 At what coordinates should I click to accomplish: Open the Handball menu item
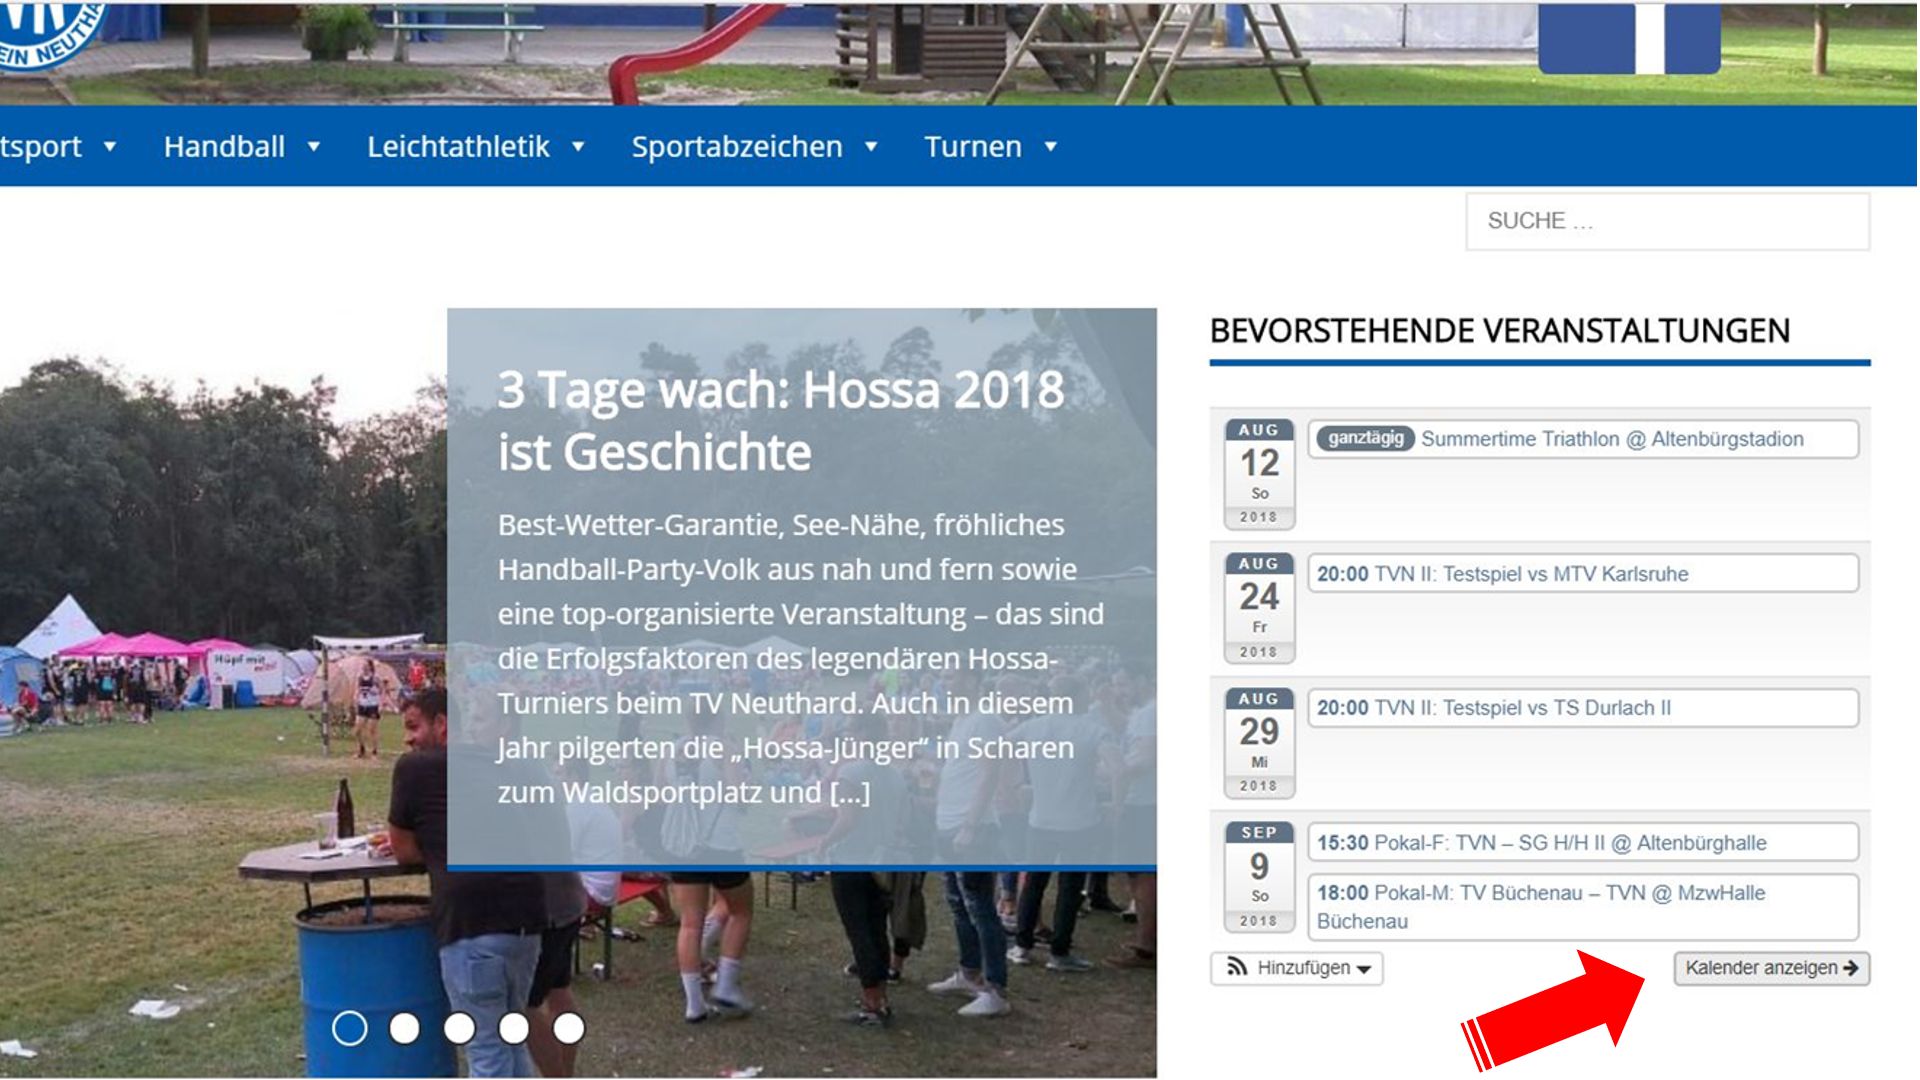(x=224, y=146)
